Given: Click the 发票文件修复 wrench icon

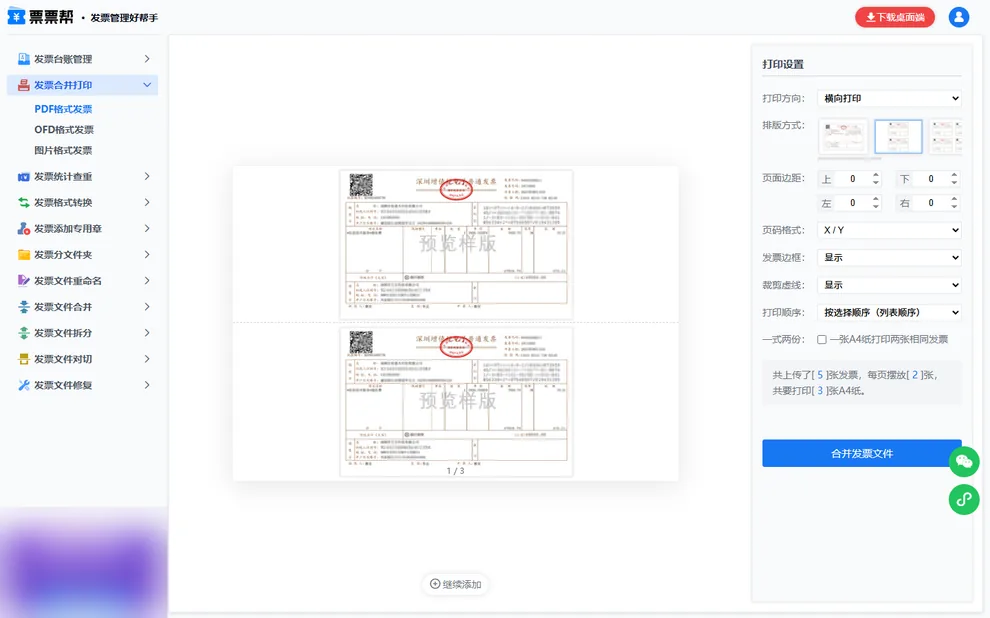Looking at the screenshot, I should coord(24,385).
